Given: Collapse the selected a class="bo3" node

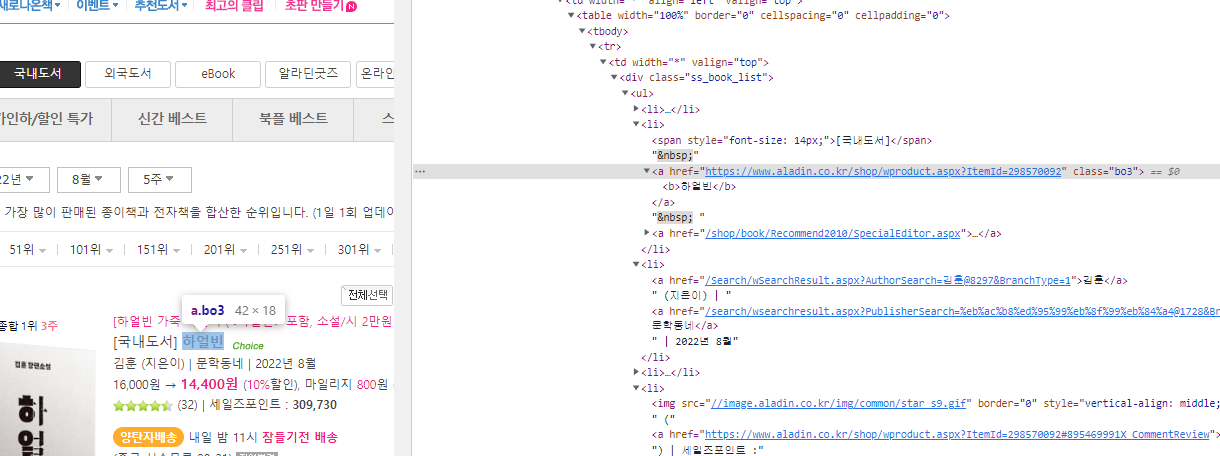Looking at the screenshot, I should click(647, 171).
